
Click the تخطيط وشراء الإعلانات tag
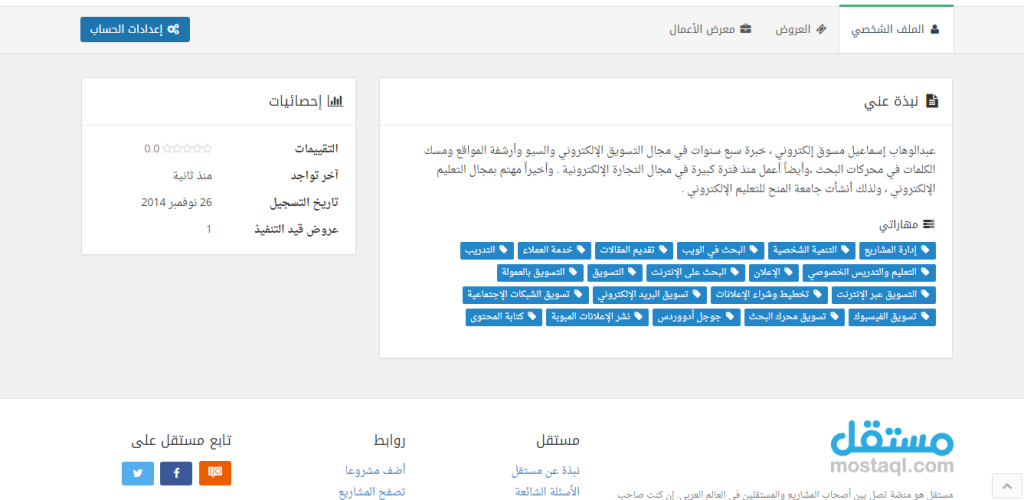(x=770, y=295)
